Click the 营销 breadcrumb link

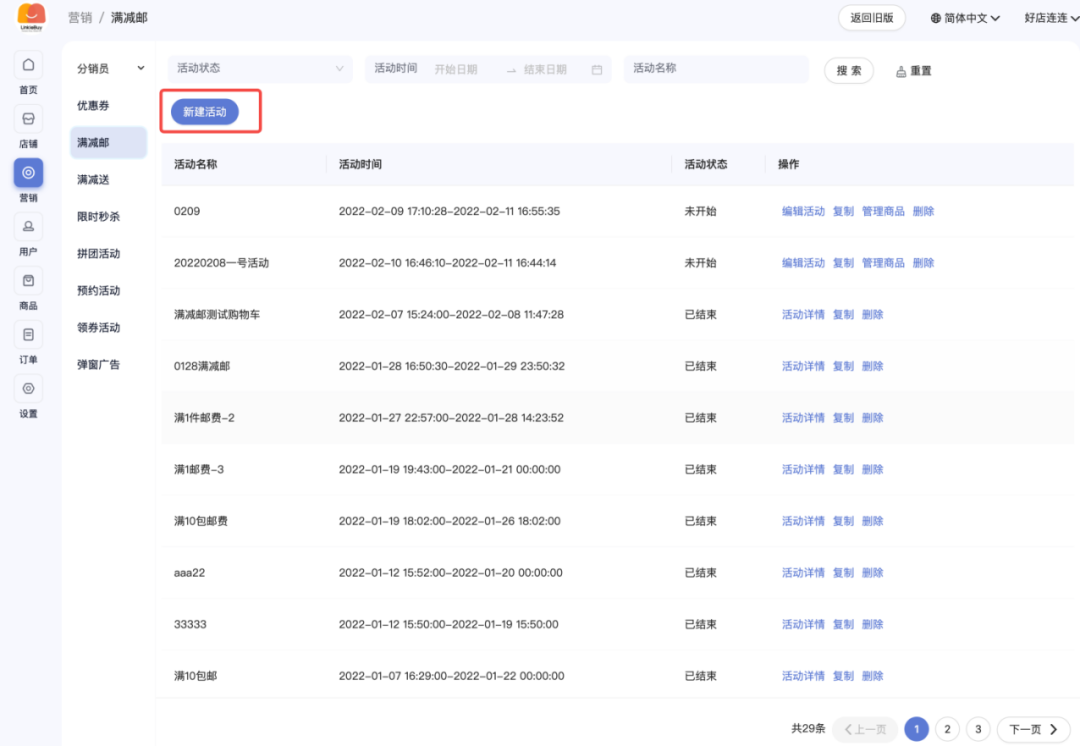[80, 18]
